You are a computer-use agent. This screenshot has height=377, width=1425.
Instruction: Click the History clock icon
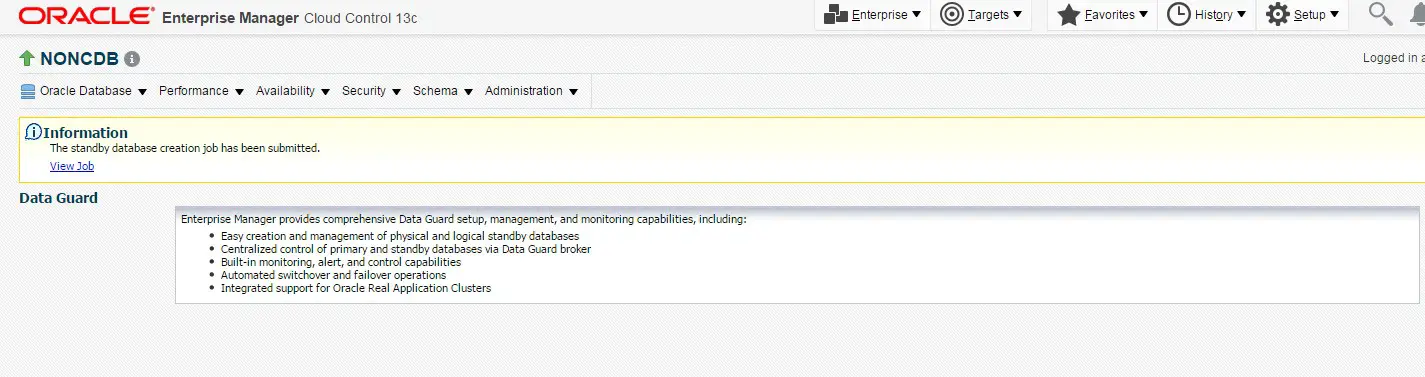(1179, 14)
